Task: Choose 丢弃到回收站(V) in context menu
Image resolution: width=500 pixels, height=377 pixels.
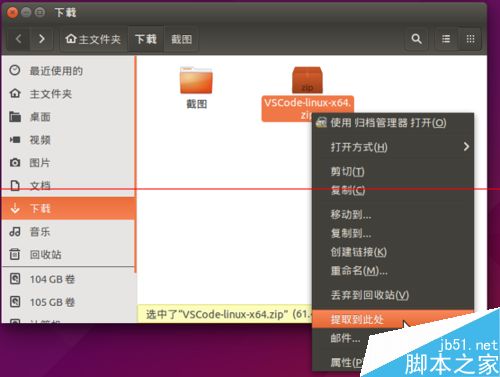Action: 393,295
